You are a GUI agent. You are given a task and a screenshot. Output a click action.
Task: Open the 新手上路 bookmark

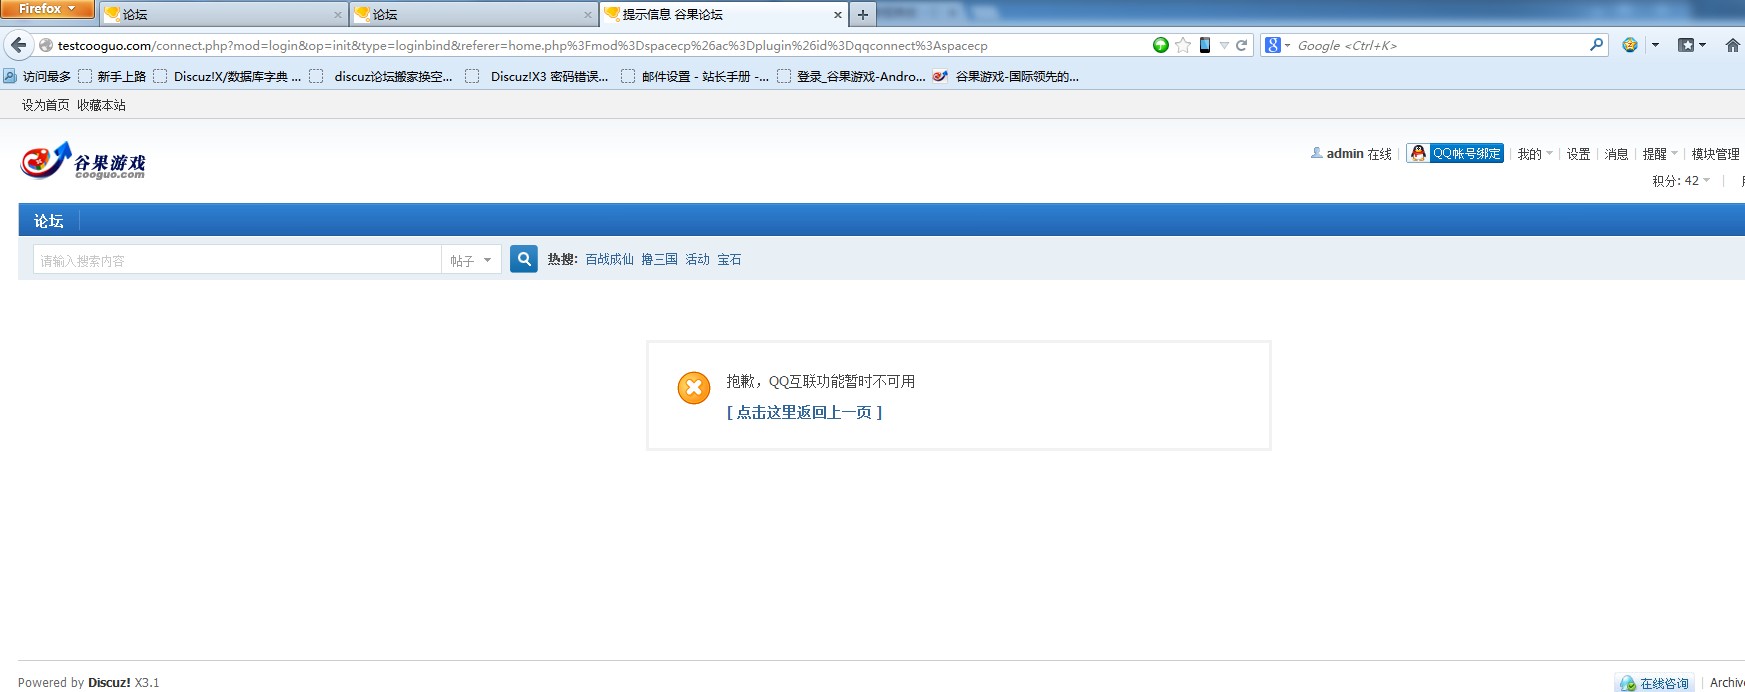(113, 76)
